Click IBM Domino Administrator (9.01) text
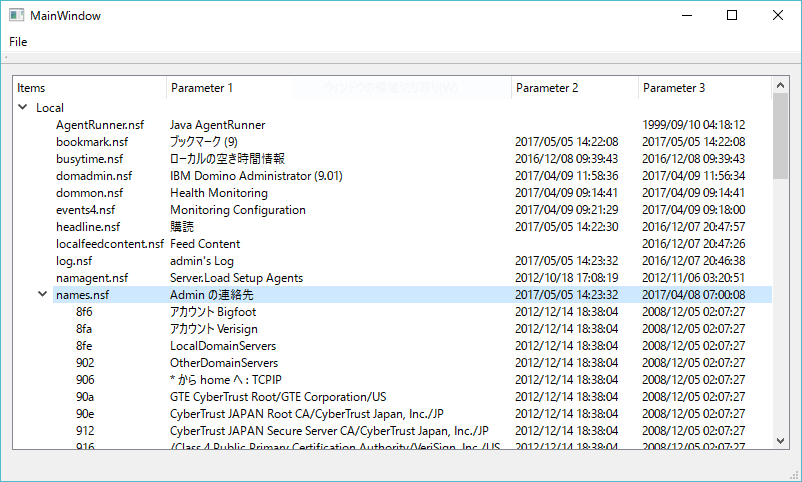The height and width of the screenshot is (482, 802). (256, 176)
